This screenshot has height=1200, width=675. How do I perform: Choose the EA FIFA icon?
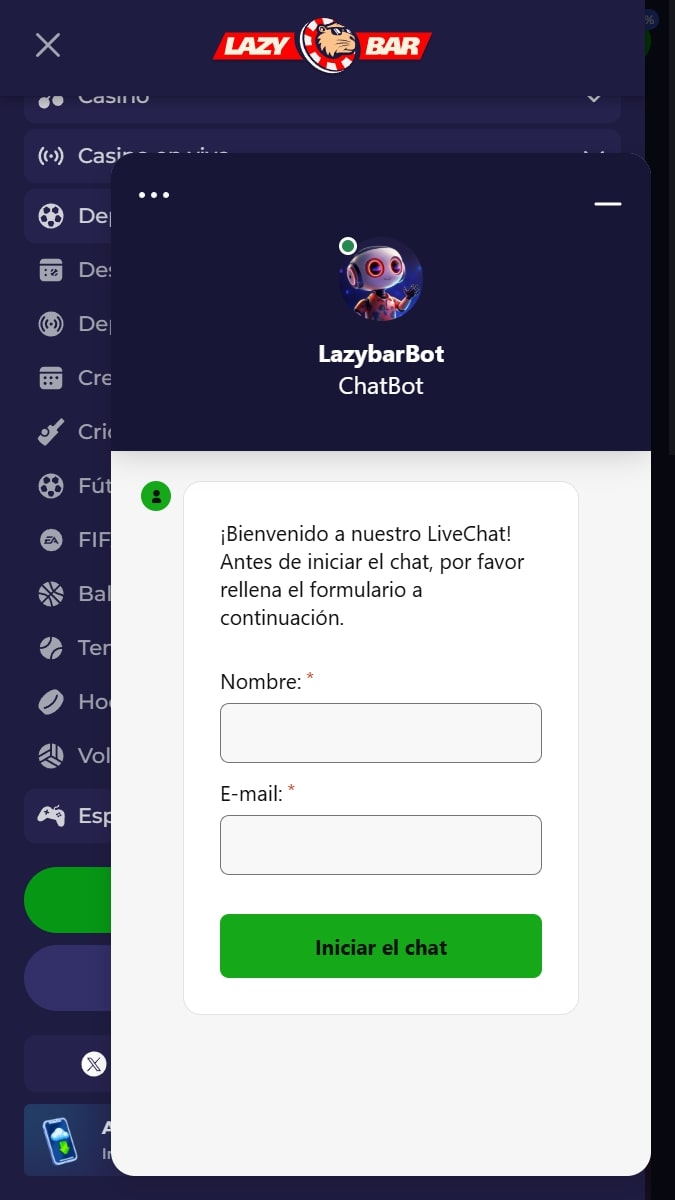50,540
